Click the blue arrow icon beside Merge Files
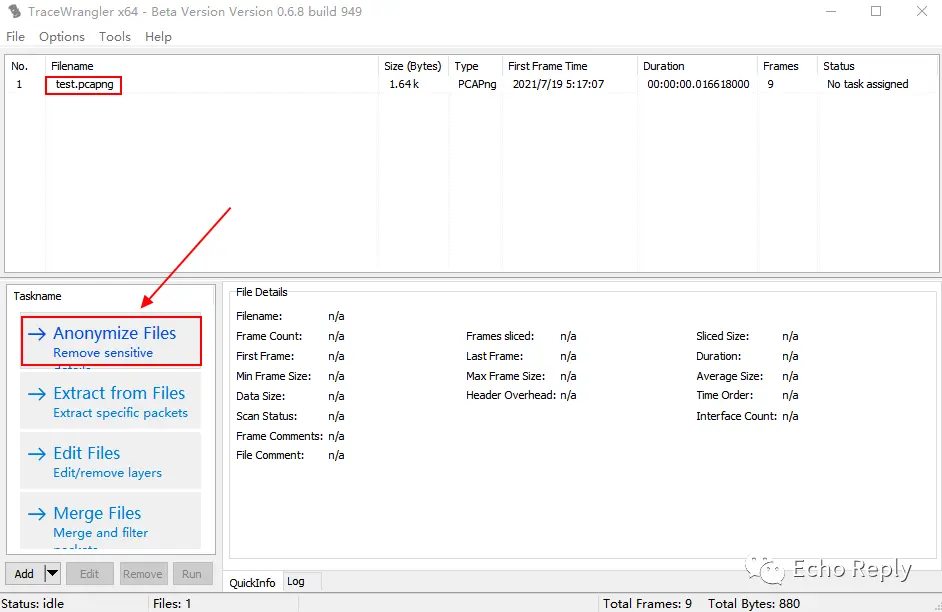942x612 pixels. pos(37,514)
